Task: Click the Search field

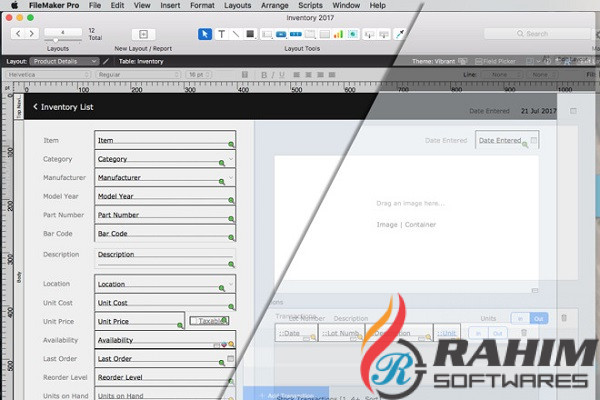Action: 537,34
